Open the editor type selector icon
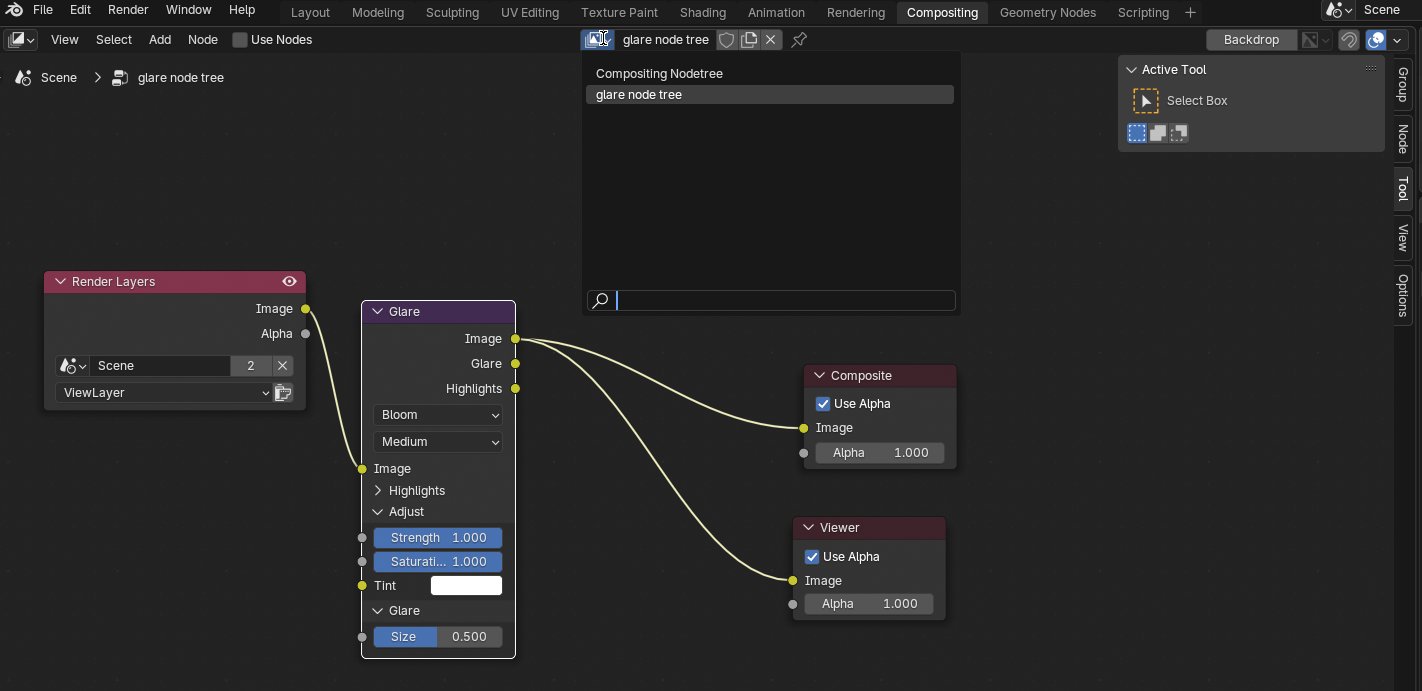The height and width of the screenshot is (691, 1422). coord(21,40)
